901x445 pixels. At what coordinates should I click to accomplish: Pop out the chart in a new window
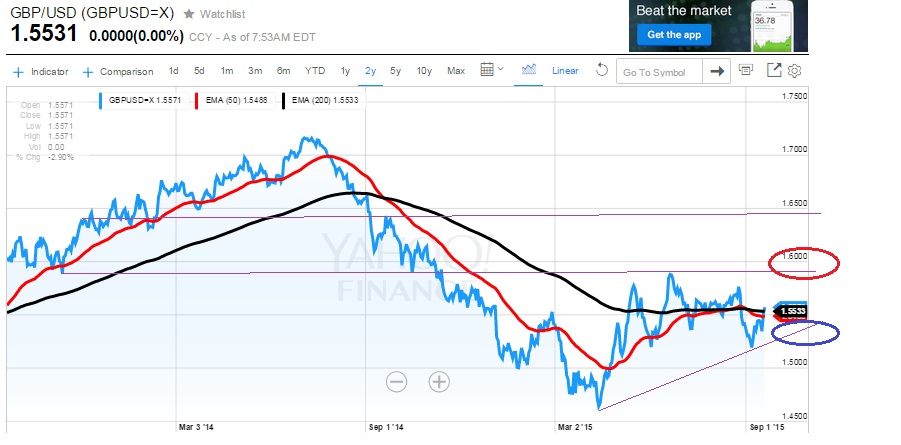tap(774, 70)
